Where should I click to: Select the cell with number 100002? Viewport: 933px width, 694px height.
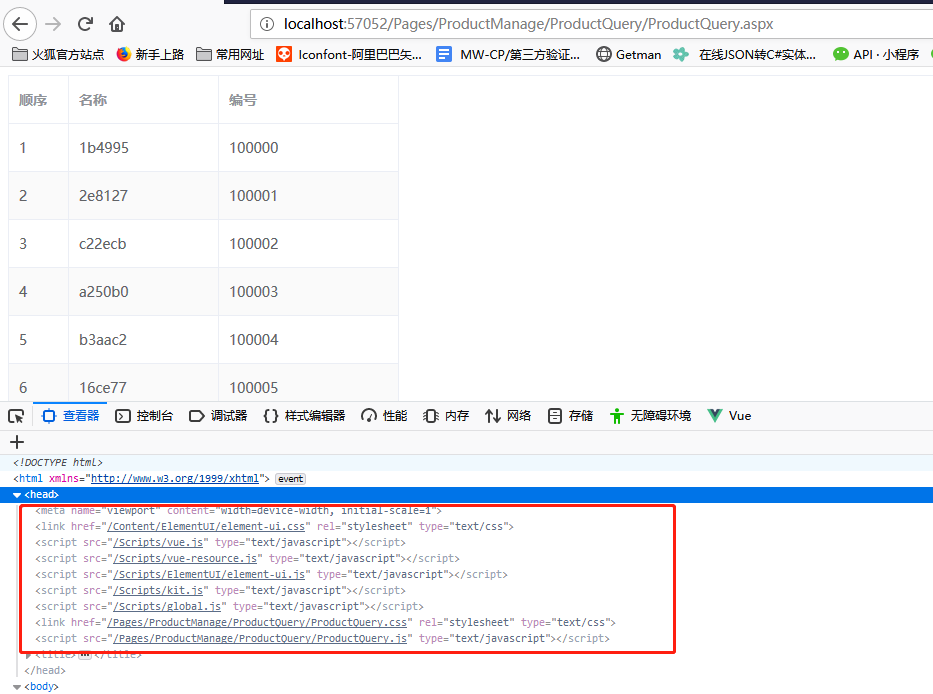tap(308, 243)
